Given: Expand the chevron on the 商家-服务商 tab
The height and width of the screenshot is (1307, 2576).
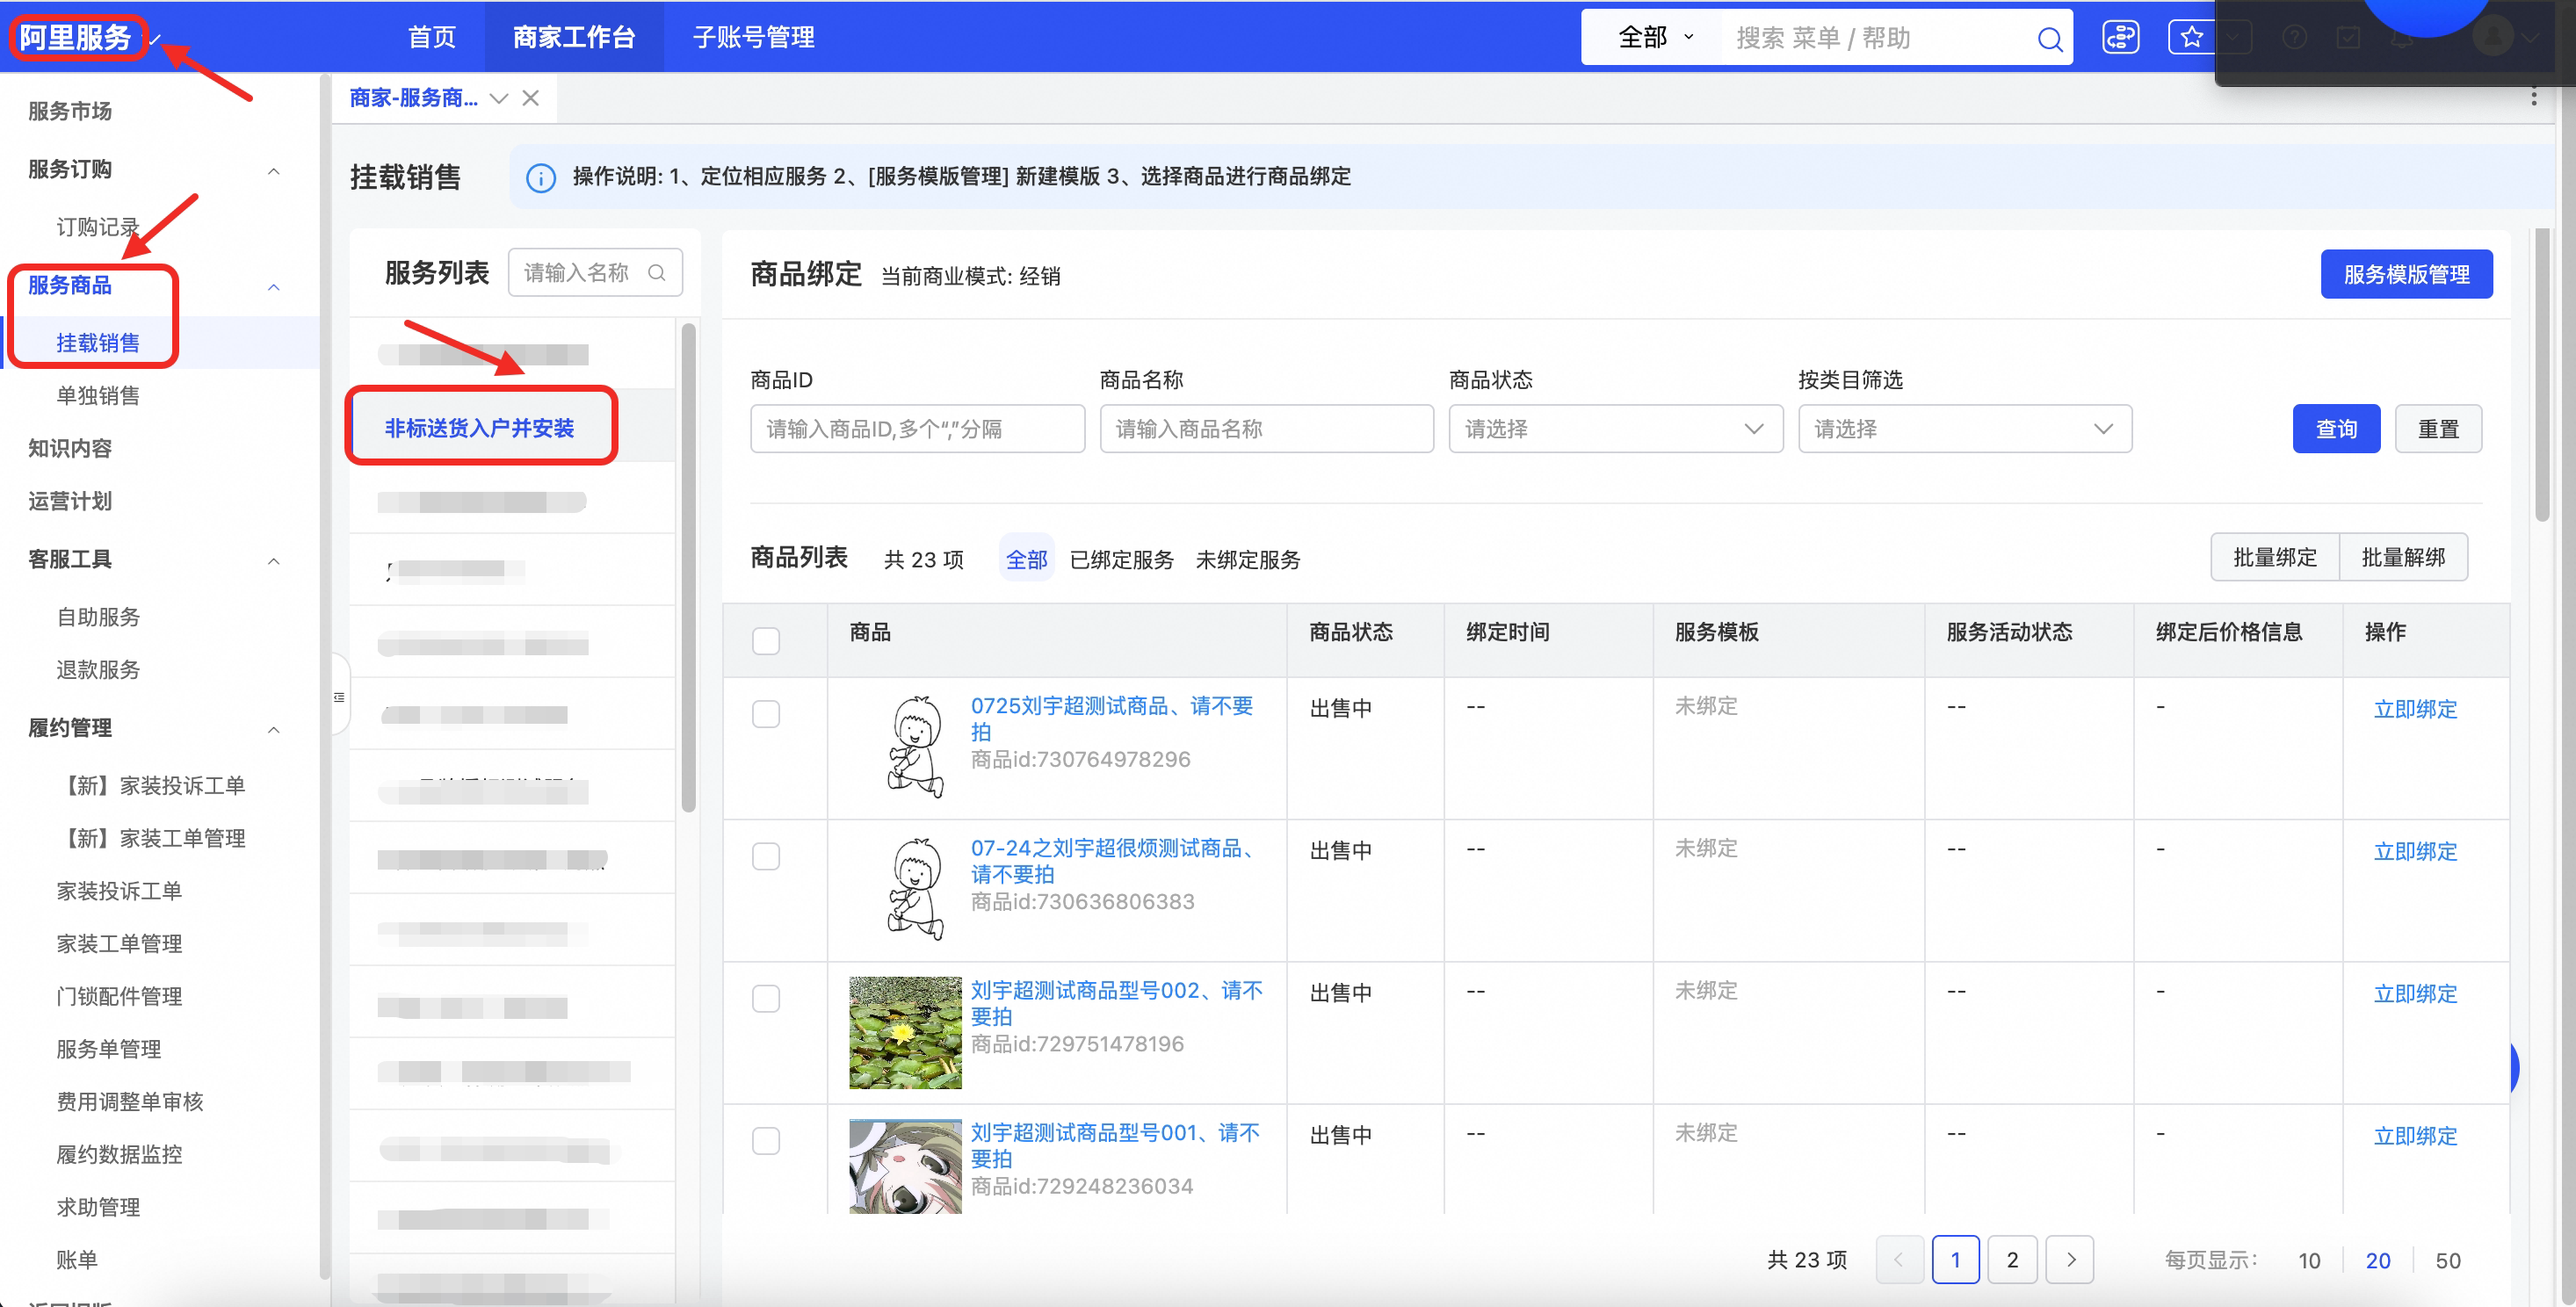Looking at the screenshot, I should [499, 98].
